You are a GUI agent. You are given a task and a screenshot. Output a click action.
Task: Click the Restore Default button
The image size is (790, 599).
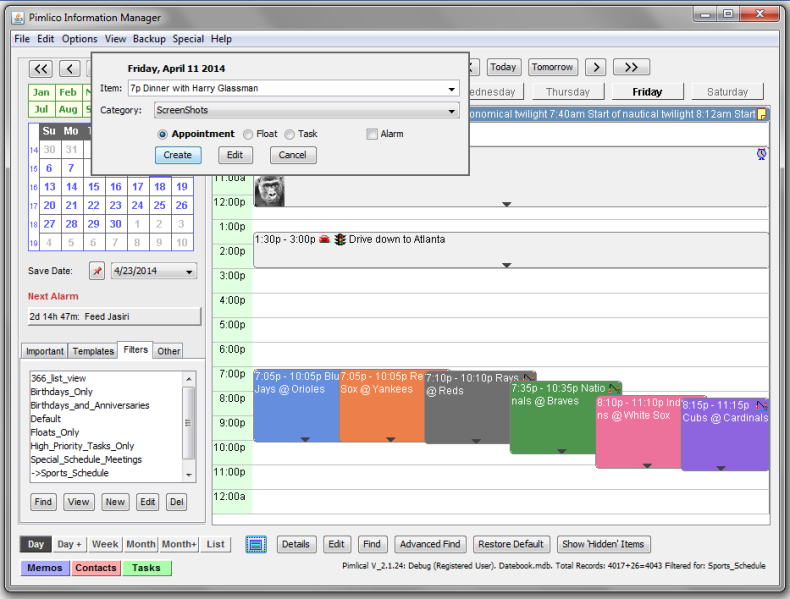tap(511, 544)
